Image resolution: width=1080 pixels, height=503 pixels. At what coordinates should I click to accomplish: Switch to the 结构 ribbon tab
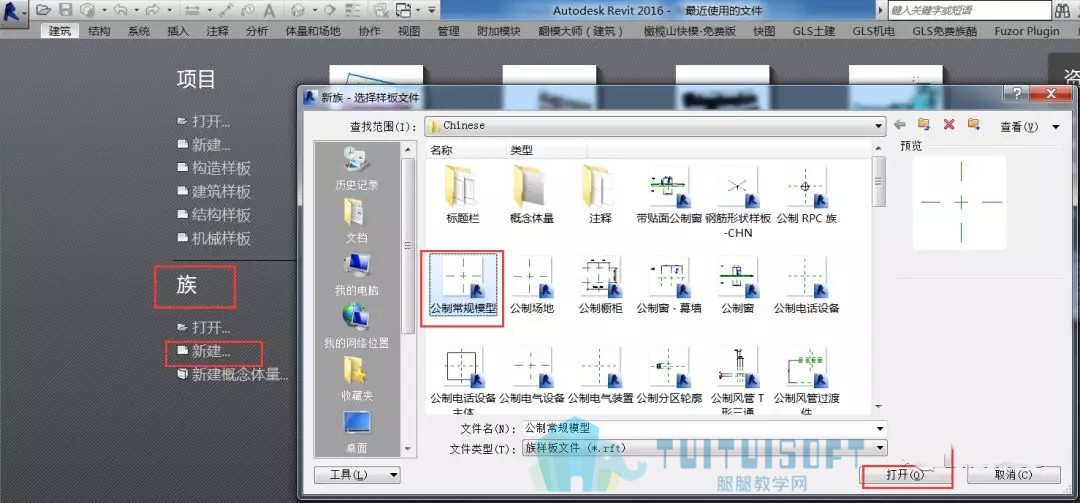point(99,31)
